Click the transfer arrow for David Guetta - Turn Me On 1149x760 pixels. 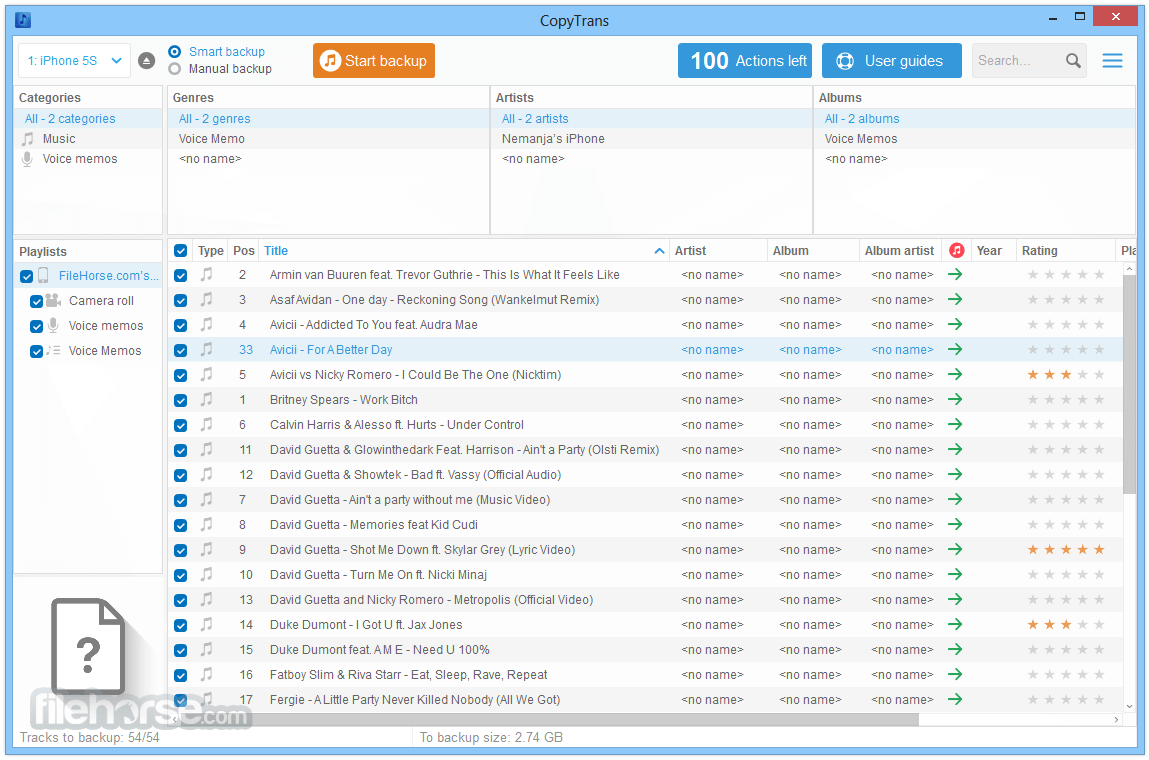[x=955, y=575]
